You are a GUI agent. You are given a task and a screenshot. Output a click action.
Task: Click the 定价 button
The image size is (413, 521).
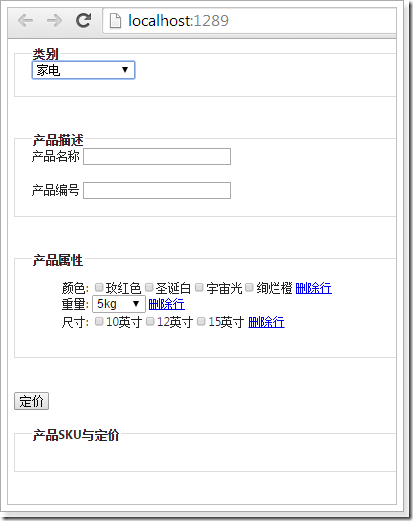pyautogui.click(x=31, y=401)
